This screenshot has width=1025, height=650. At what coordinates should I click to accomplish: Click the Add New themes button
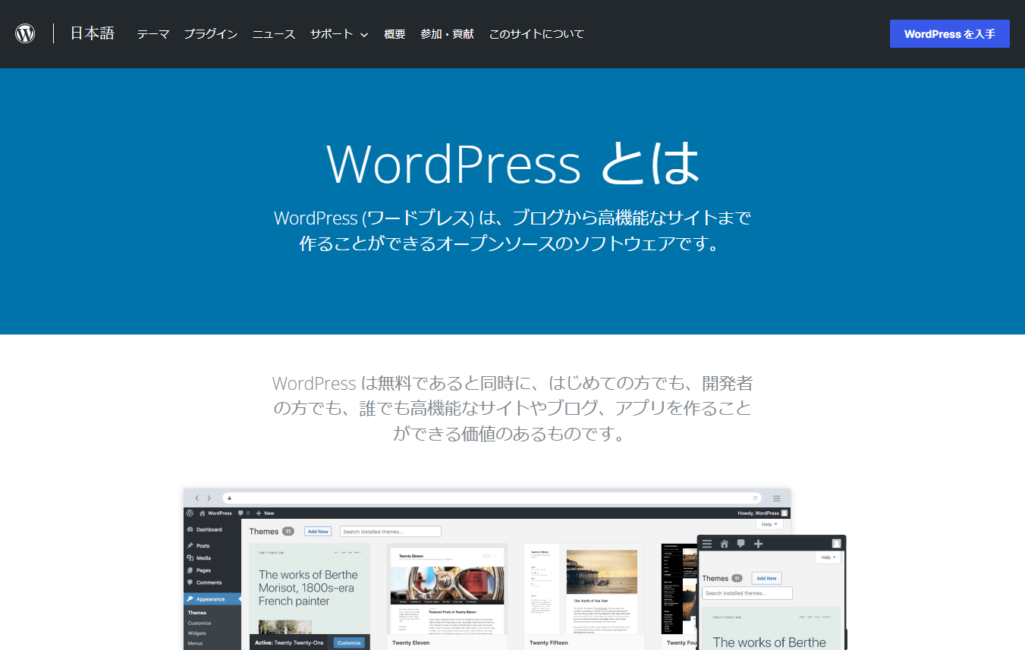318,531
